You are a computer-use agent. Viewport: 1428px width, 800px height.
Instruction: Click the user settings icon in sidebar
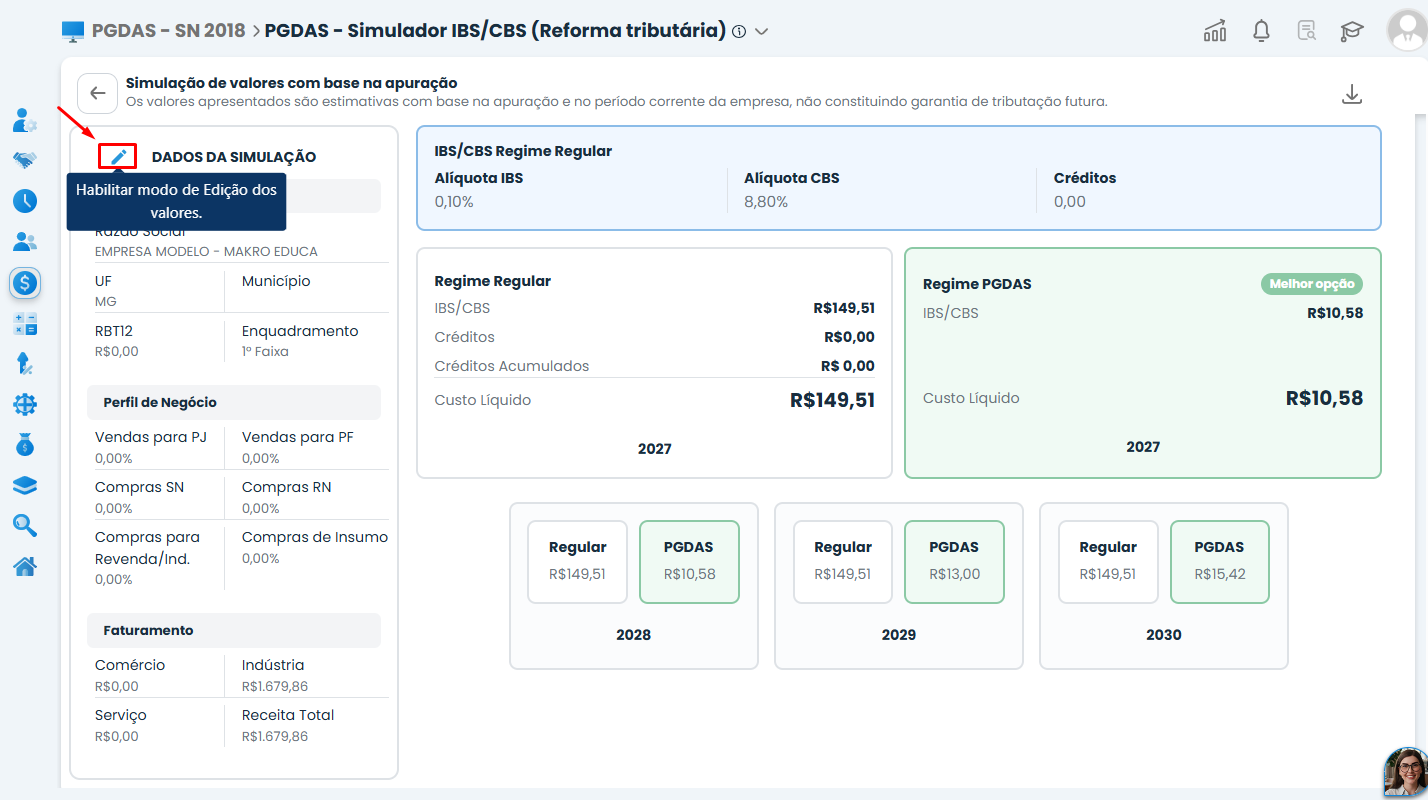tap(25, 120)
